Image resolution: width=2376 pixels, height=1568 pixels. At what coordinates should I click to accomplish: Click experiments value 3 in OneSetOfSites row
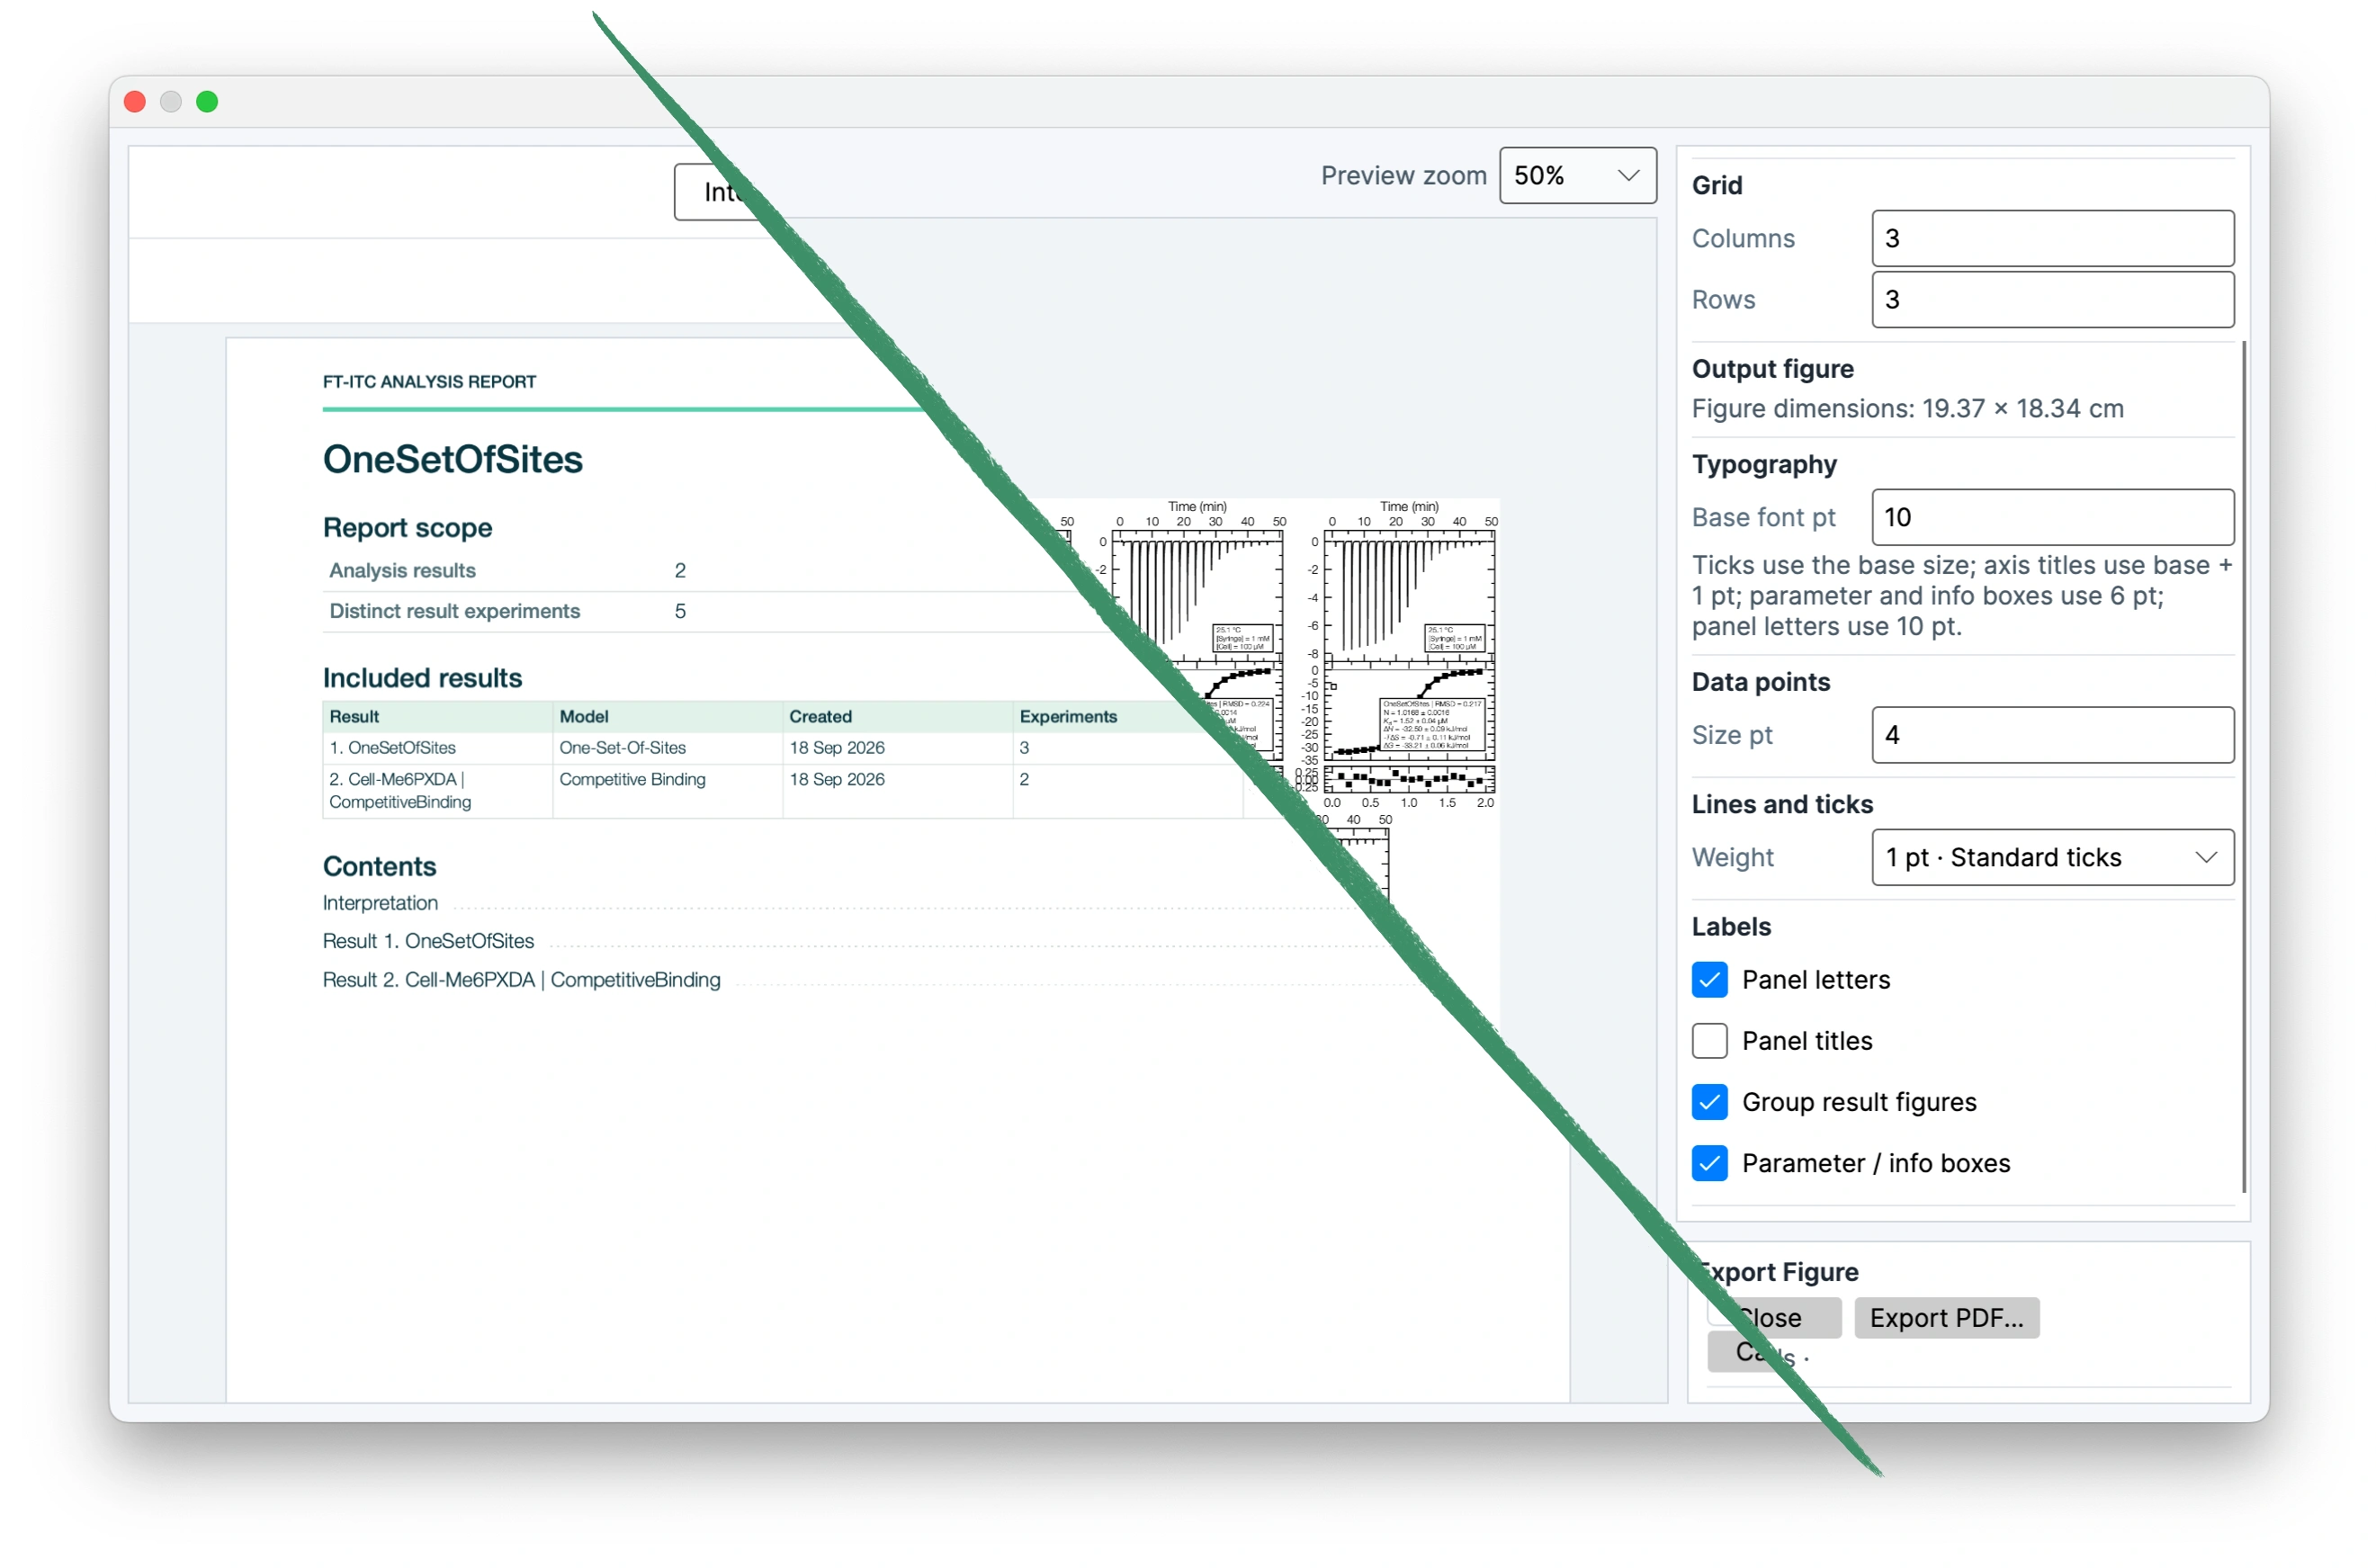point(1024,748)
